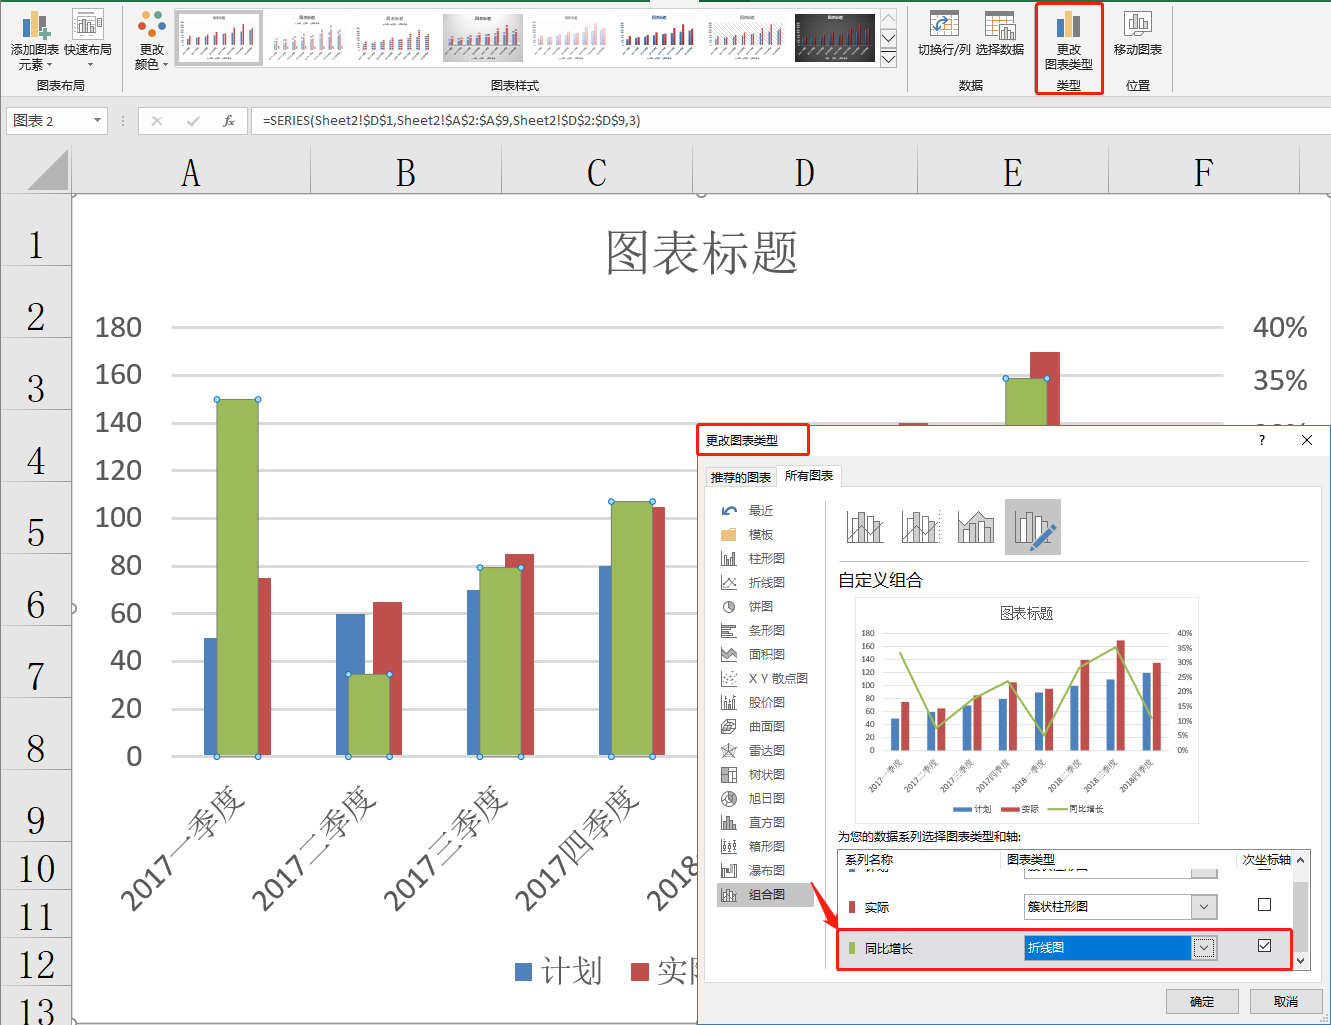Click green 同比增长 series color marker

point(852,948)
